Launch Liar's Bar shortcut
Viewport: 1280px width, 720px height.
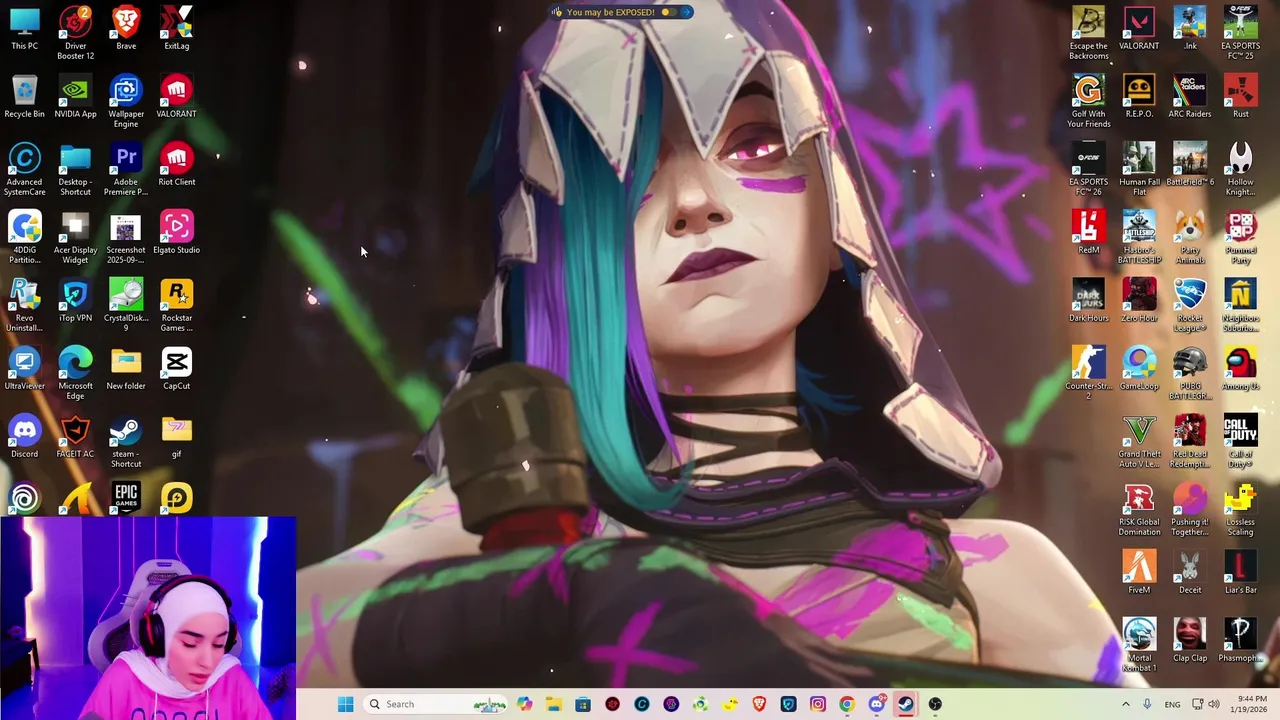[x=1240, y=572]
